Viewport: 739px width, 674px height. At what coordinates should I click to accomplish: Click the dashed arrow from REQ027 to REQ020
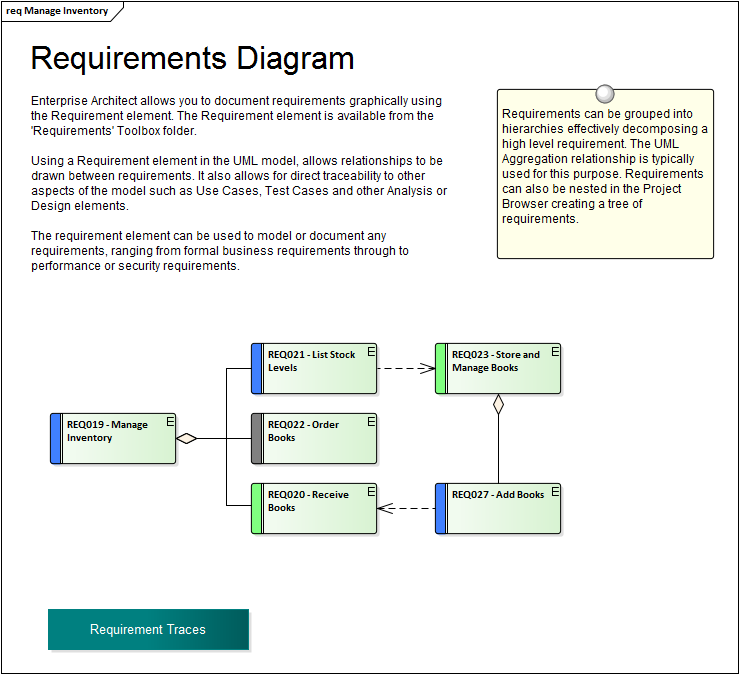pyautogui.click(x=408, y=508)
